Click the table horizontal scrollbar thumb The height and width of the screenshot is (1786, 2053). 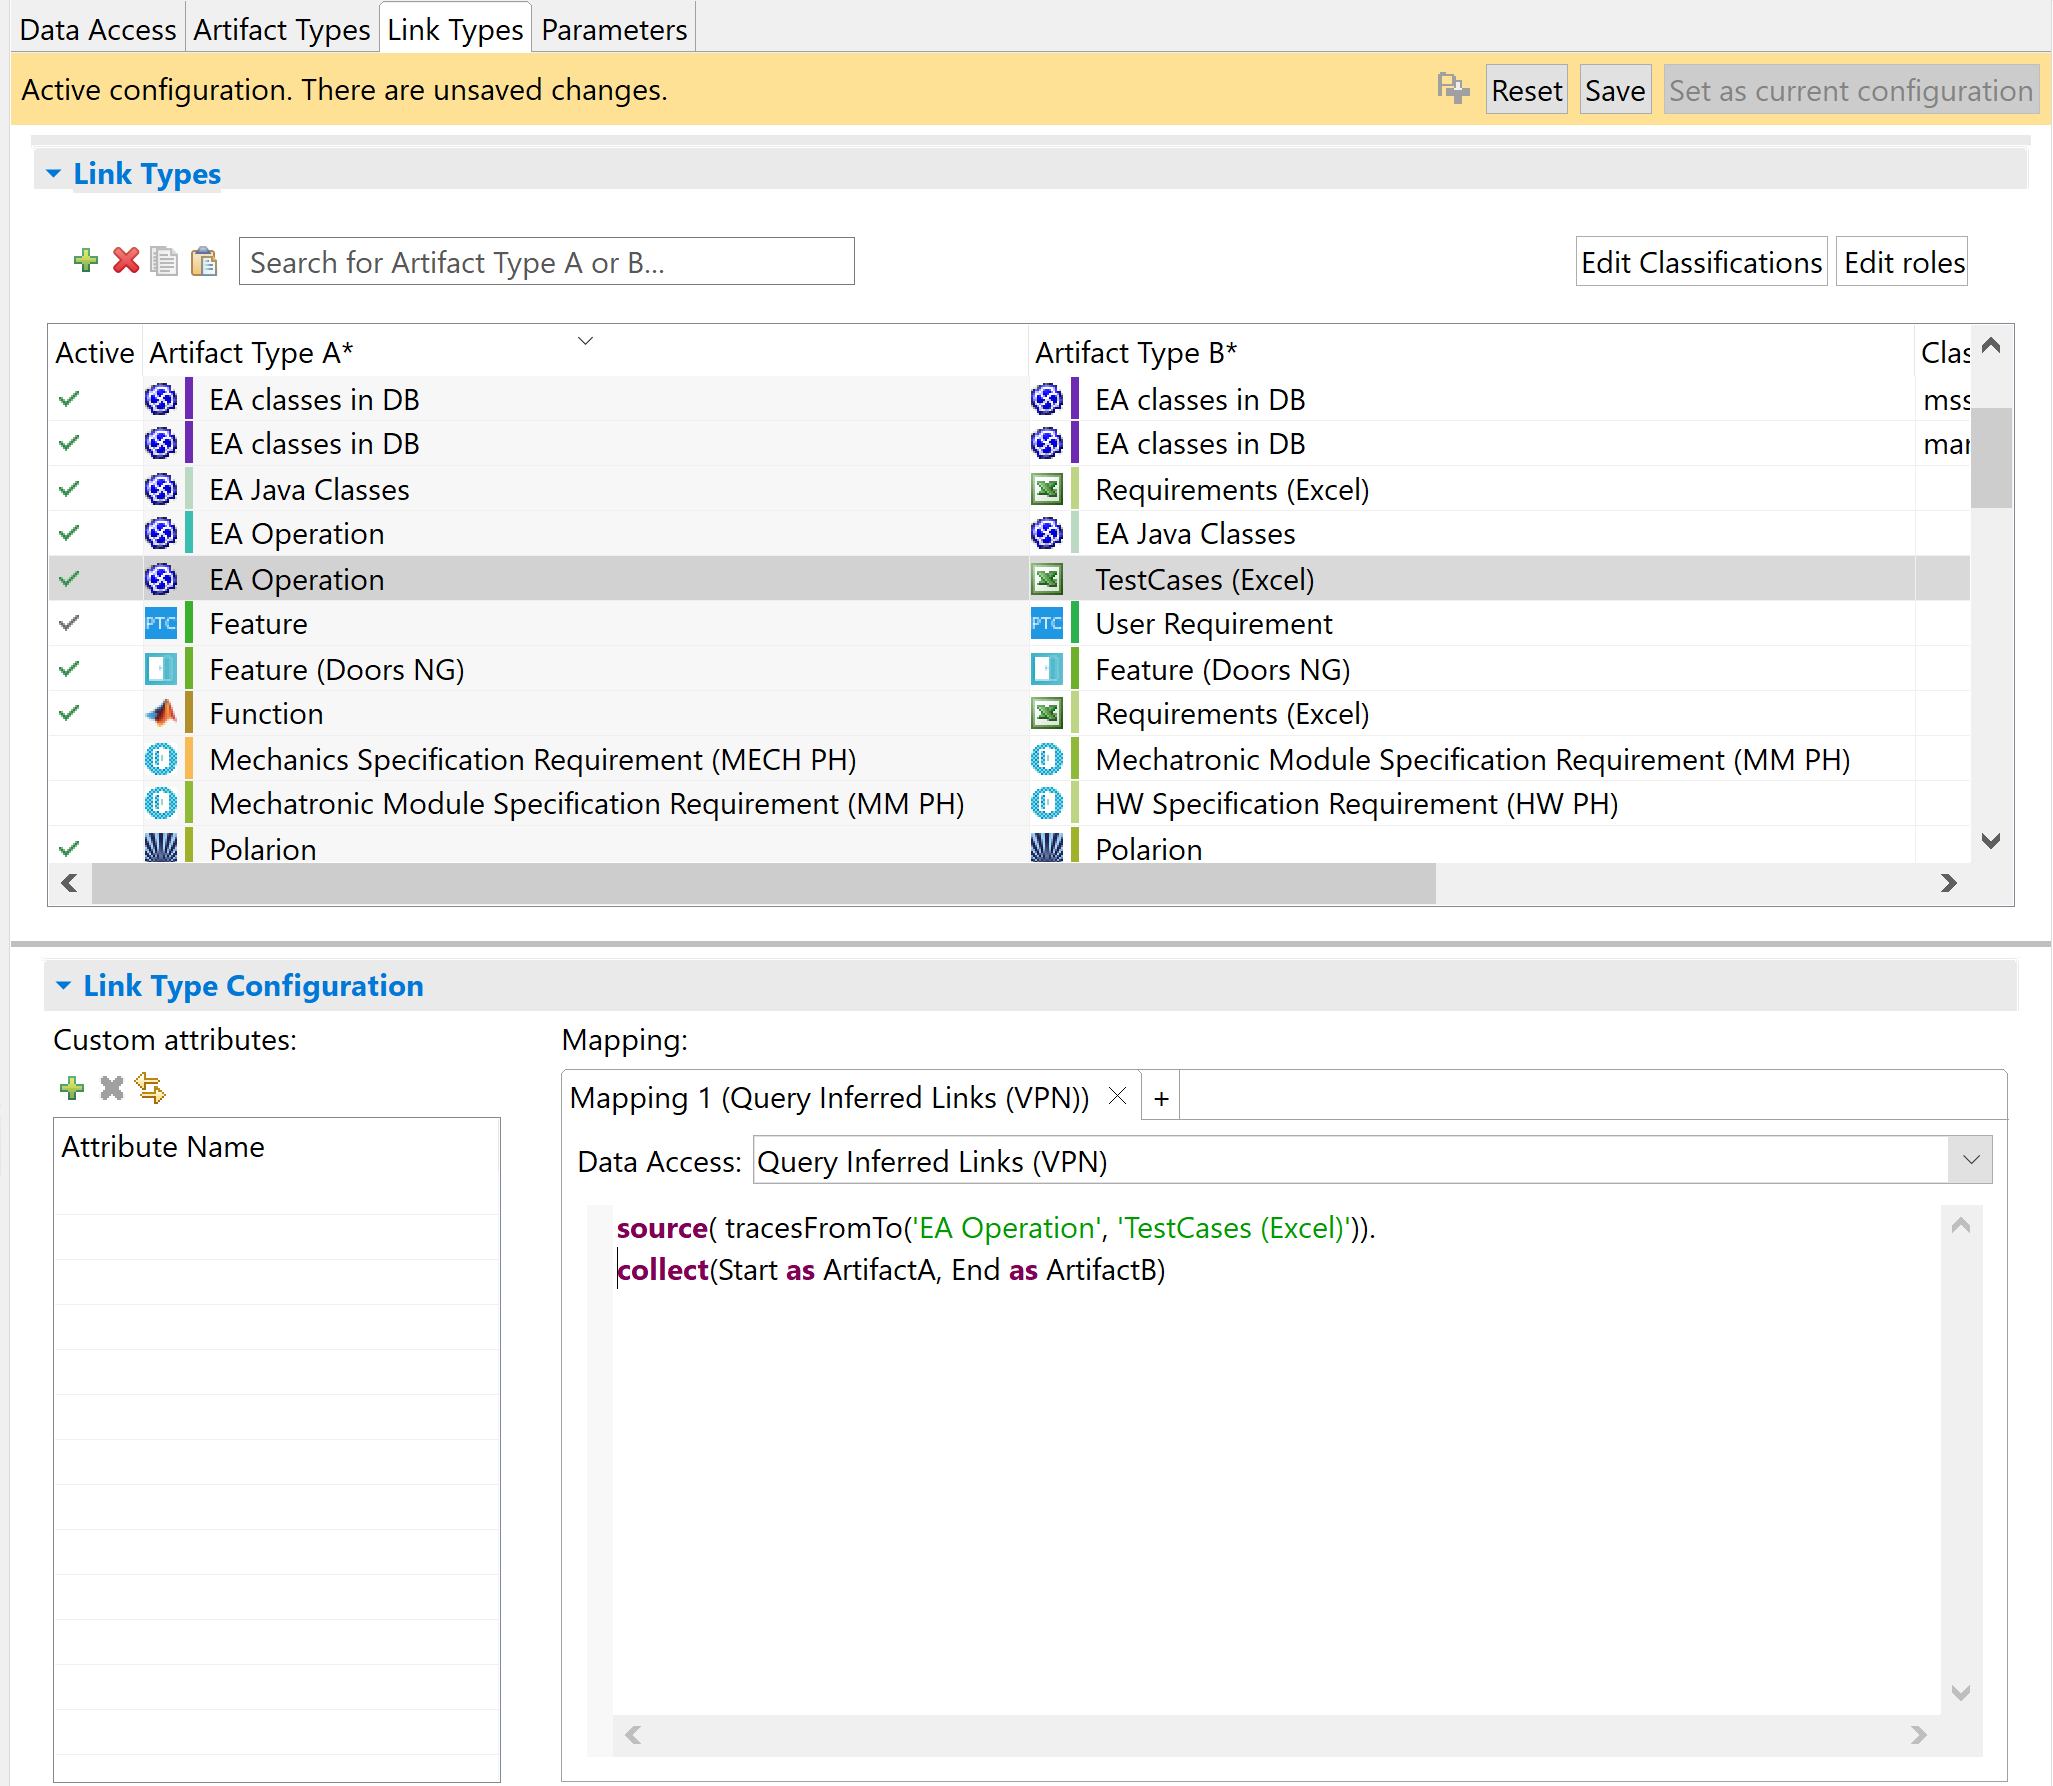[763, 883]
